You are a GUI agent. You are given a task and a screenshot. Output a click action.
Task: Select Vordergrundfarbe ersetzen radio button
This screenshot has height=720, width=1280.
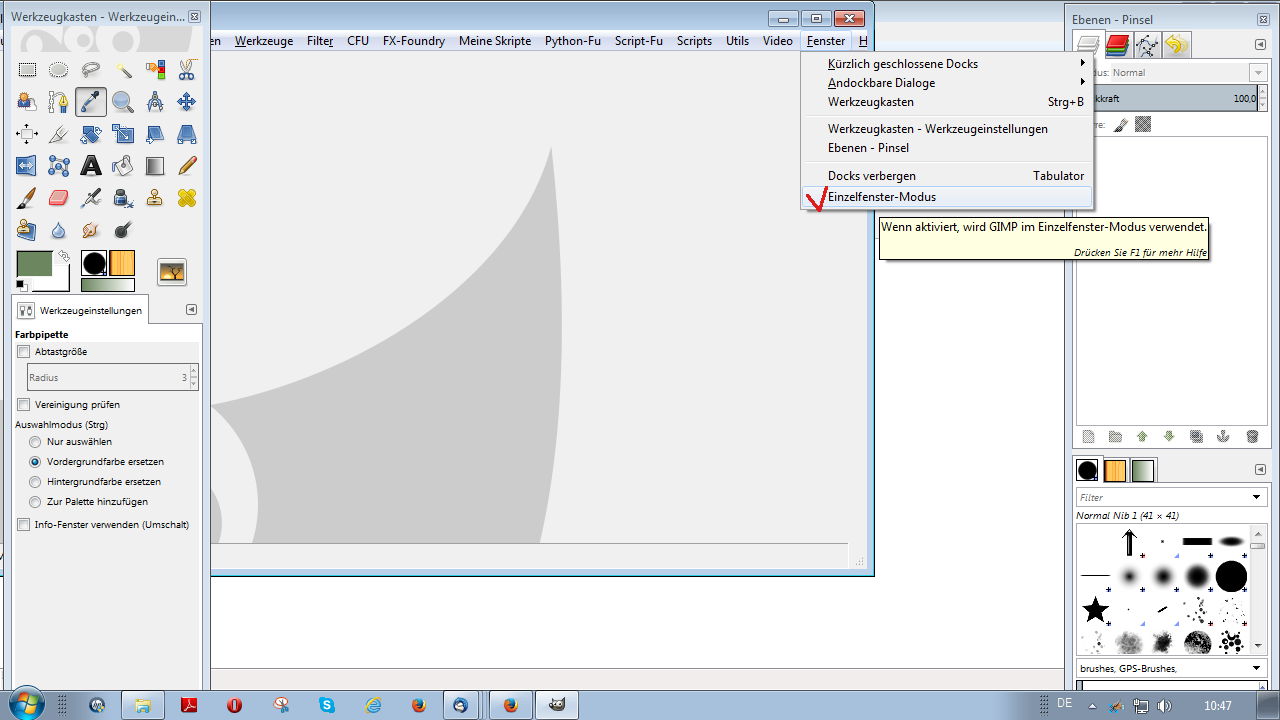(36, 462)
